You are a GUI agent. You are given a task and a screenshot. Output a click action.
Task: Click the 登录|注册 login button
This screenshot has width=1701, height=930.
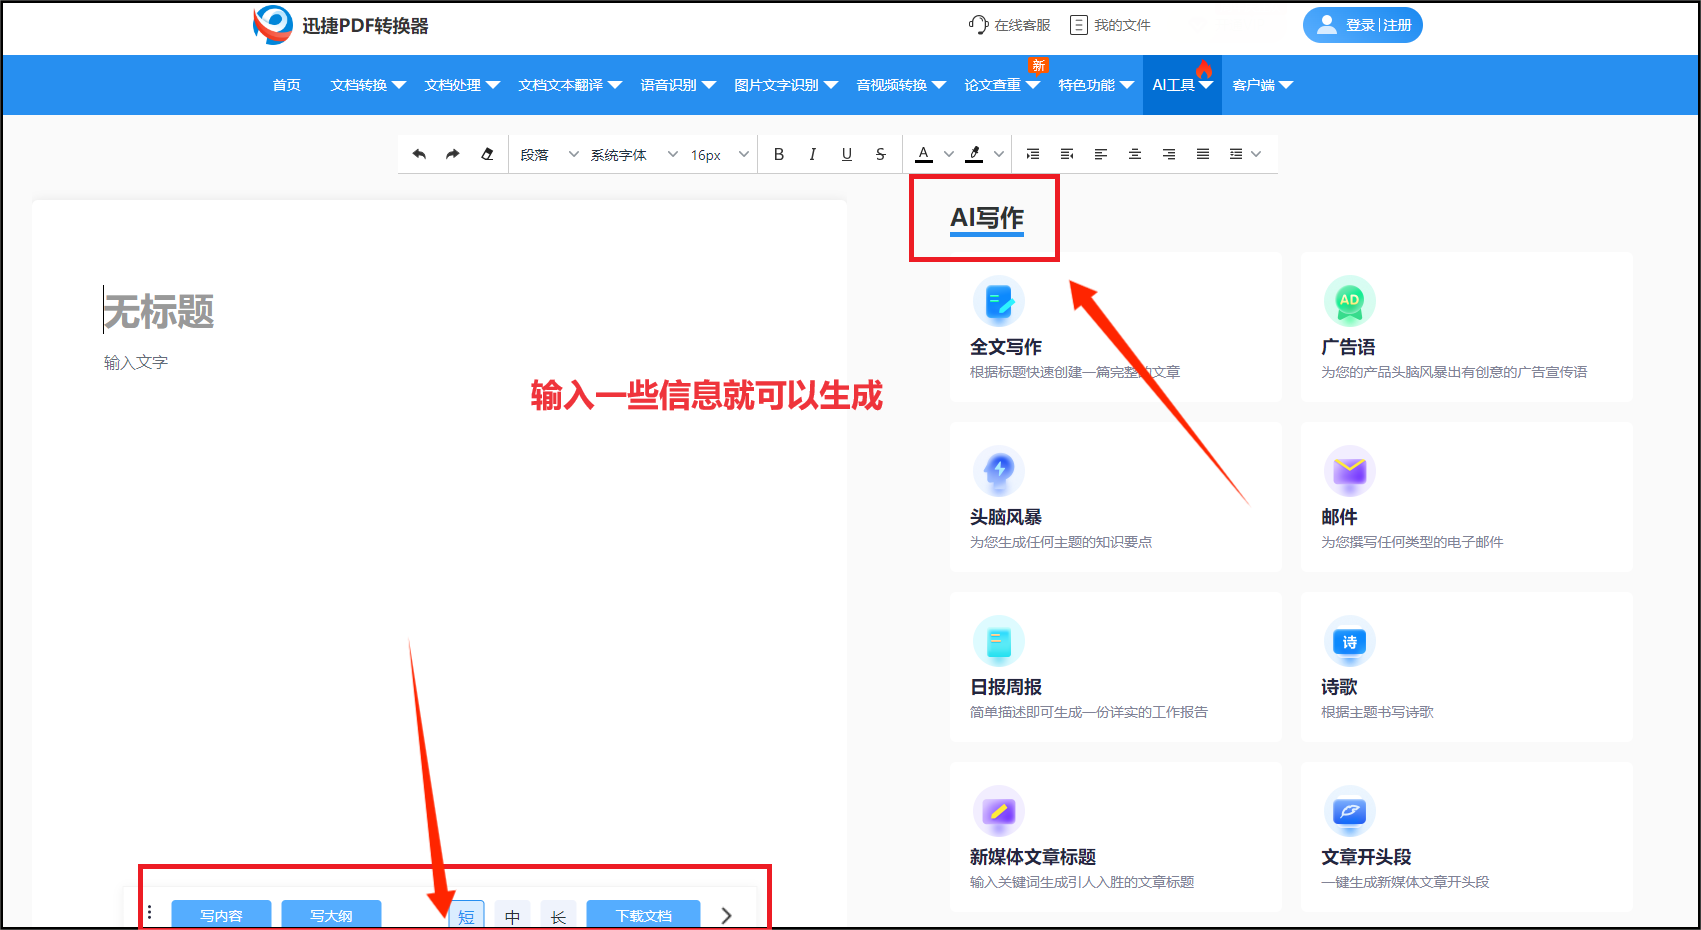[x=1363, y=24]
